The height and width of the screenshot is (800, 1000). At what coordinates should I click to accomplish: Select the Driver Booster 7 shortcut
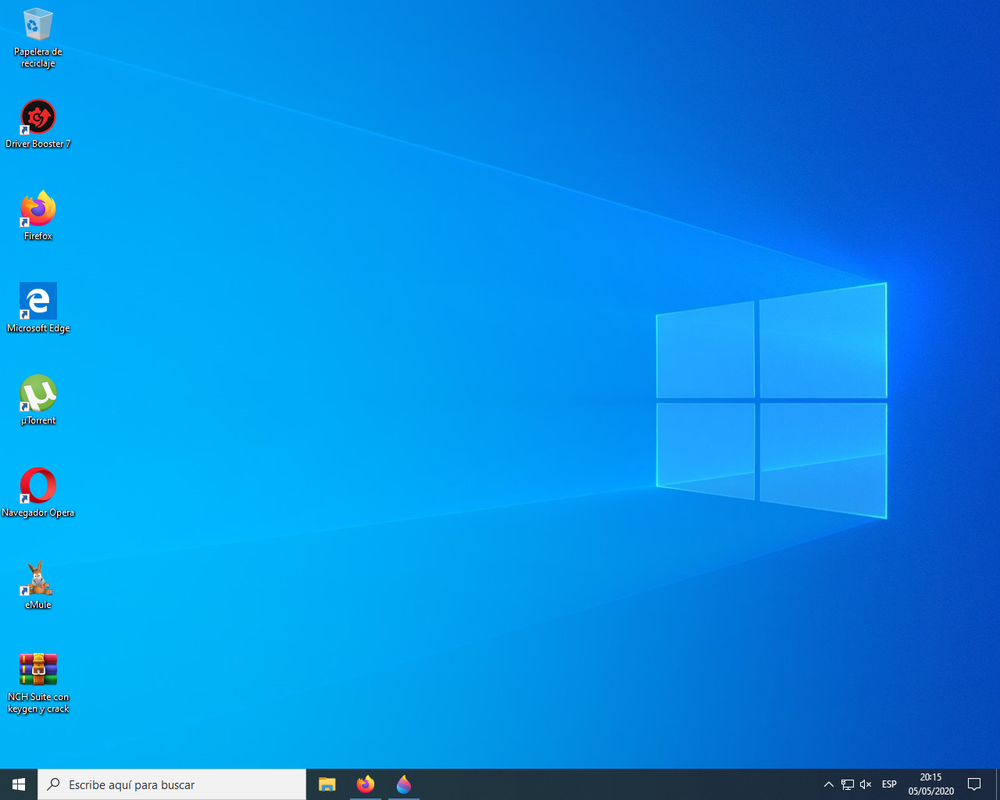tap(38, 124)
